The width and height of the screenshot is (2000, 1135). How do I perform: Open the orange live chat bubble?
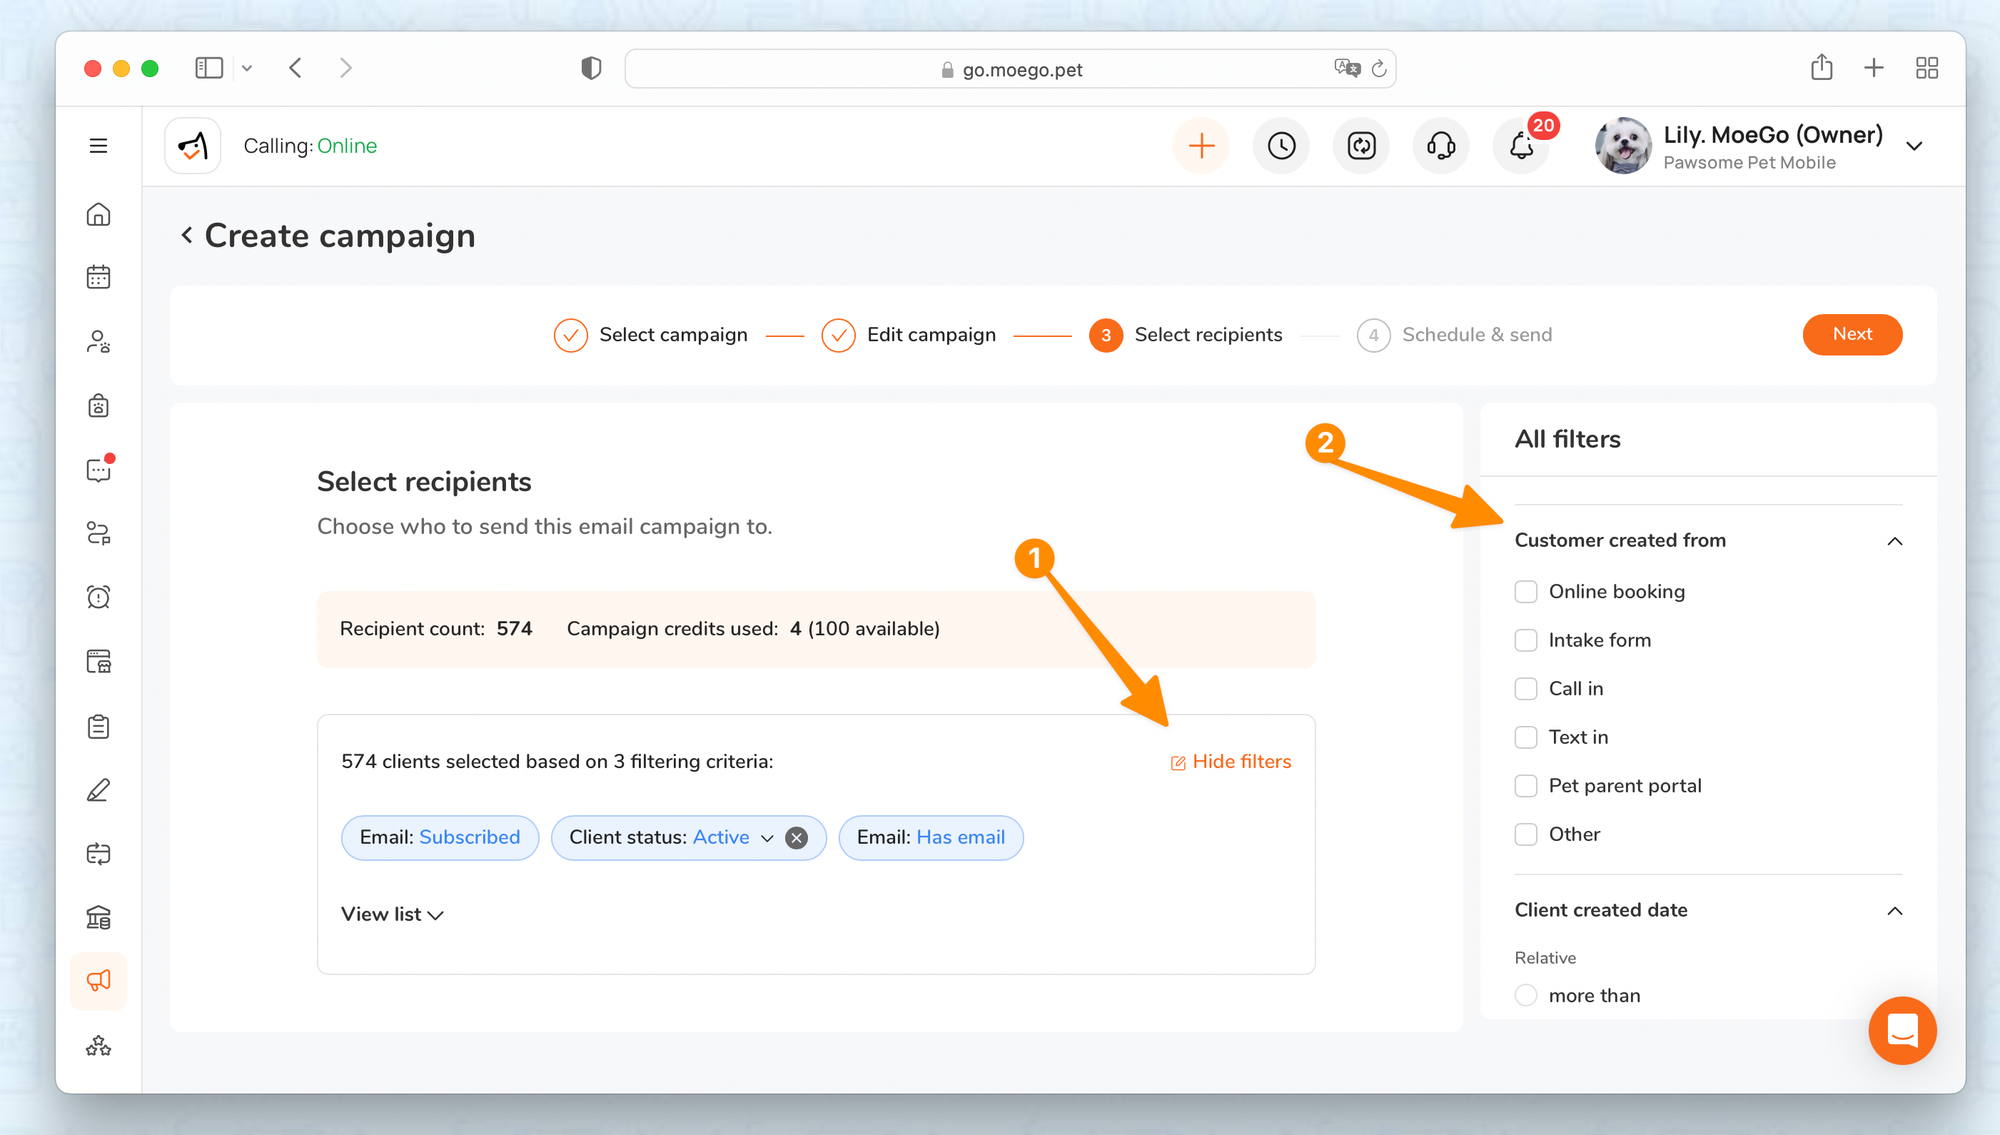click(1901, 1030)
